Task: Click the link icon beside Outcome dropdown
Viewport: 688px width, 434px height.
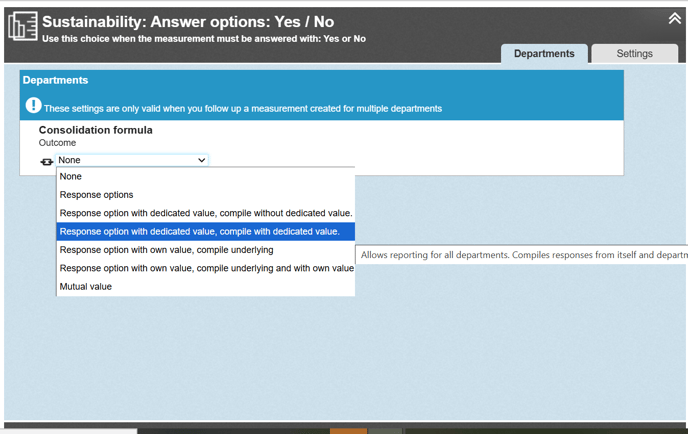Action: [46, 161]
